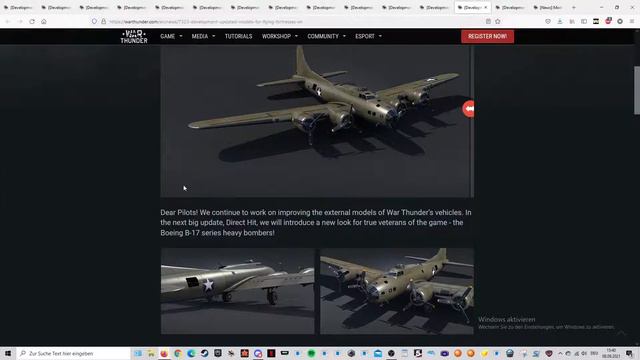Open a new browser tab with plus
Screen dimensions: 640x360
[x=573, y=7]
